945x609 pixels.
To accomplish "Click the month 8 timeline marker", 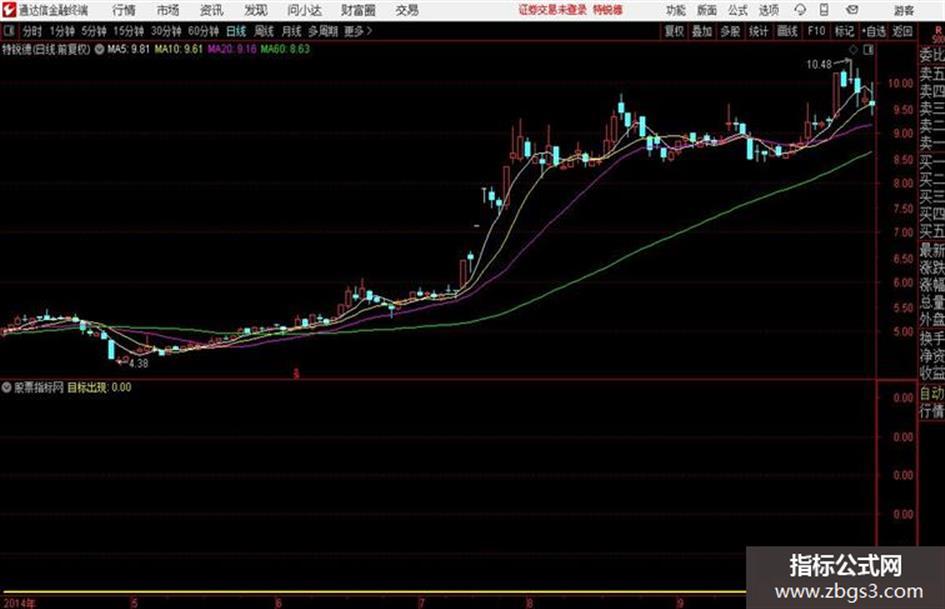I will click(529, 602).
